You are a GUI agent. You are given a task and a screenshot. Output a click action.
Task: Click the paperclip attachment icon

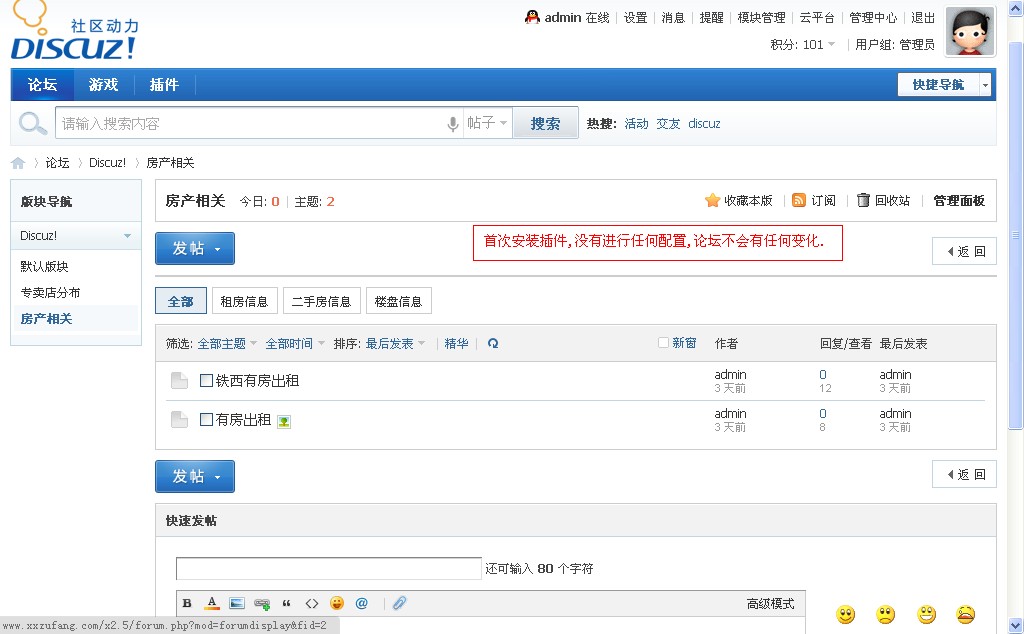point(399,603)
